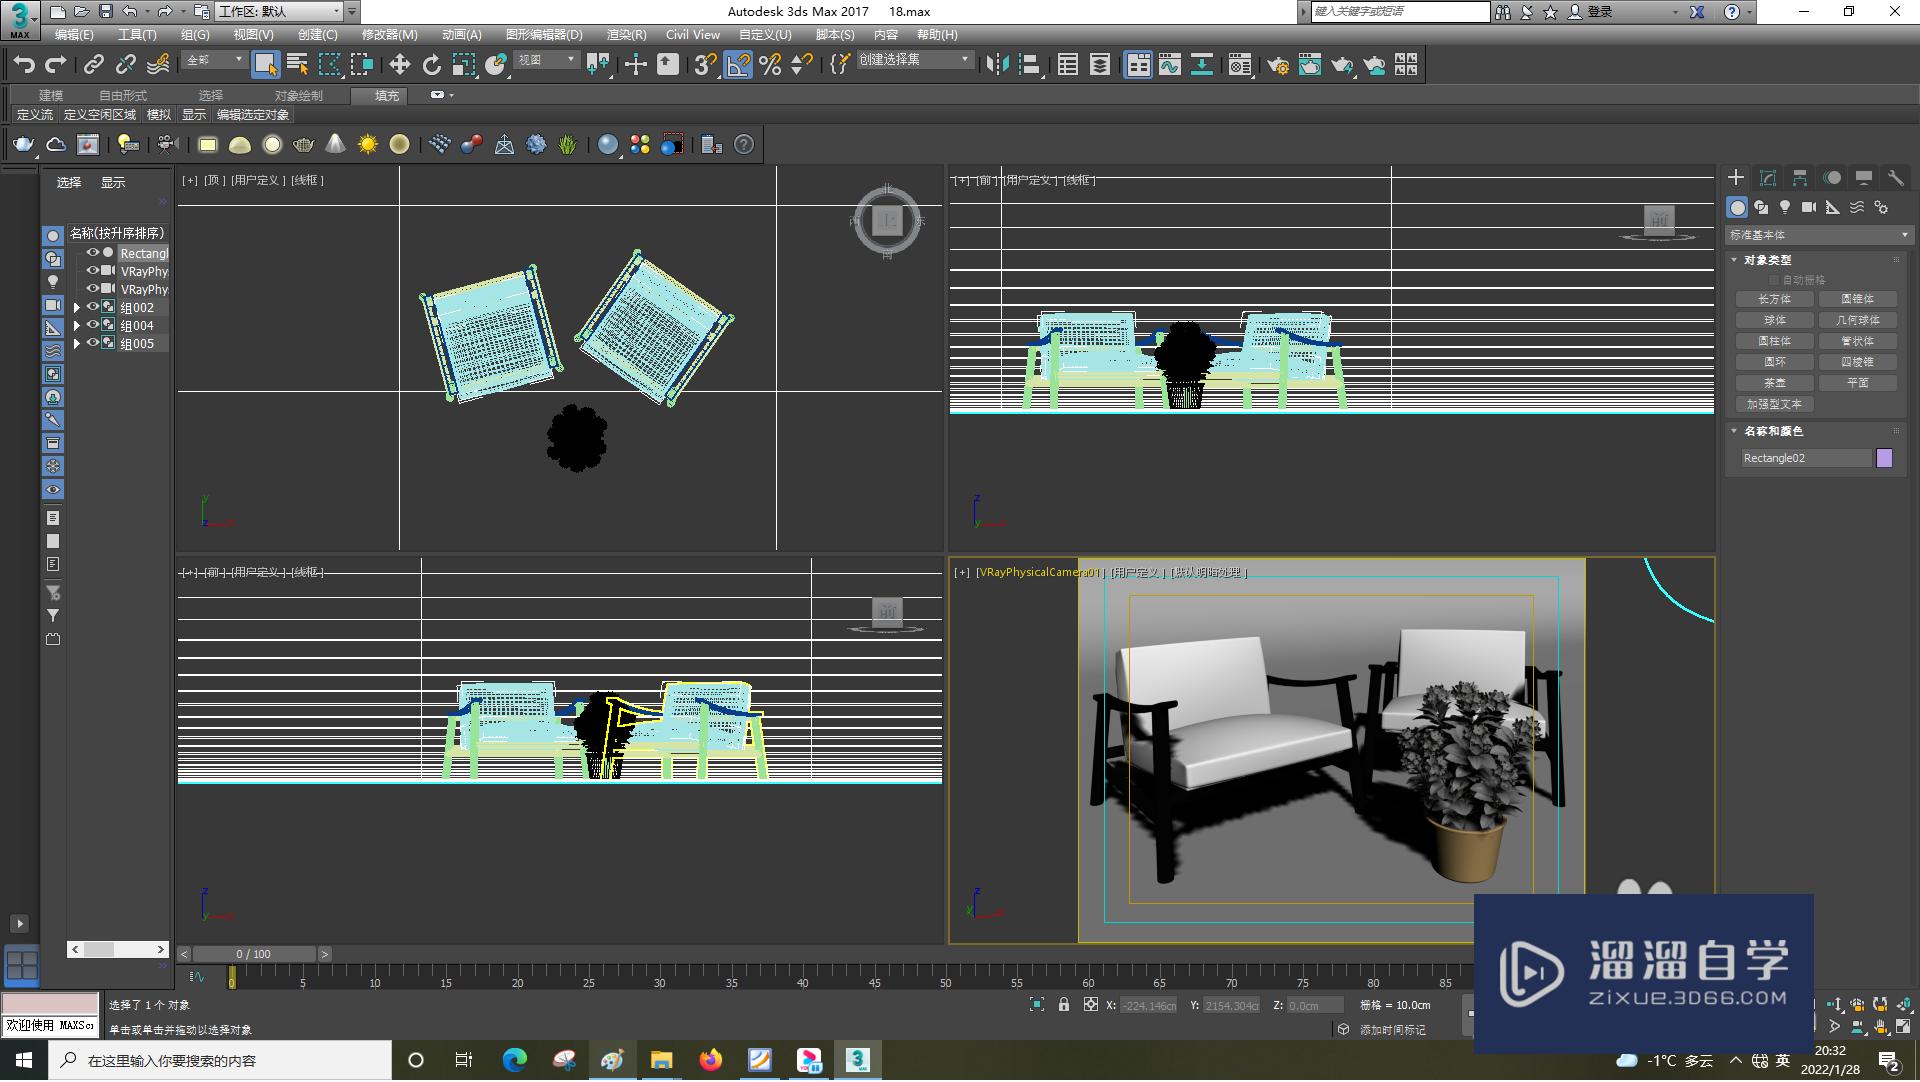Screen dimensions: 1920x1082
Task: Activate the Select and Rotate tool
Action: (431, 65)
